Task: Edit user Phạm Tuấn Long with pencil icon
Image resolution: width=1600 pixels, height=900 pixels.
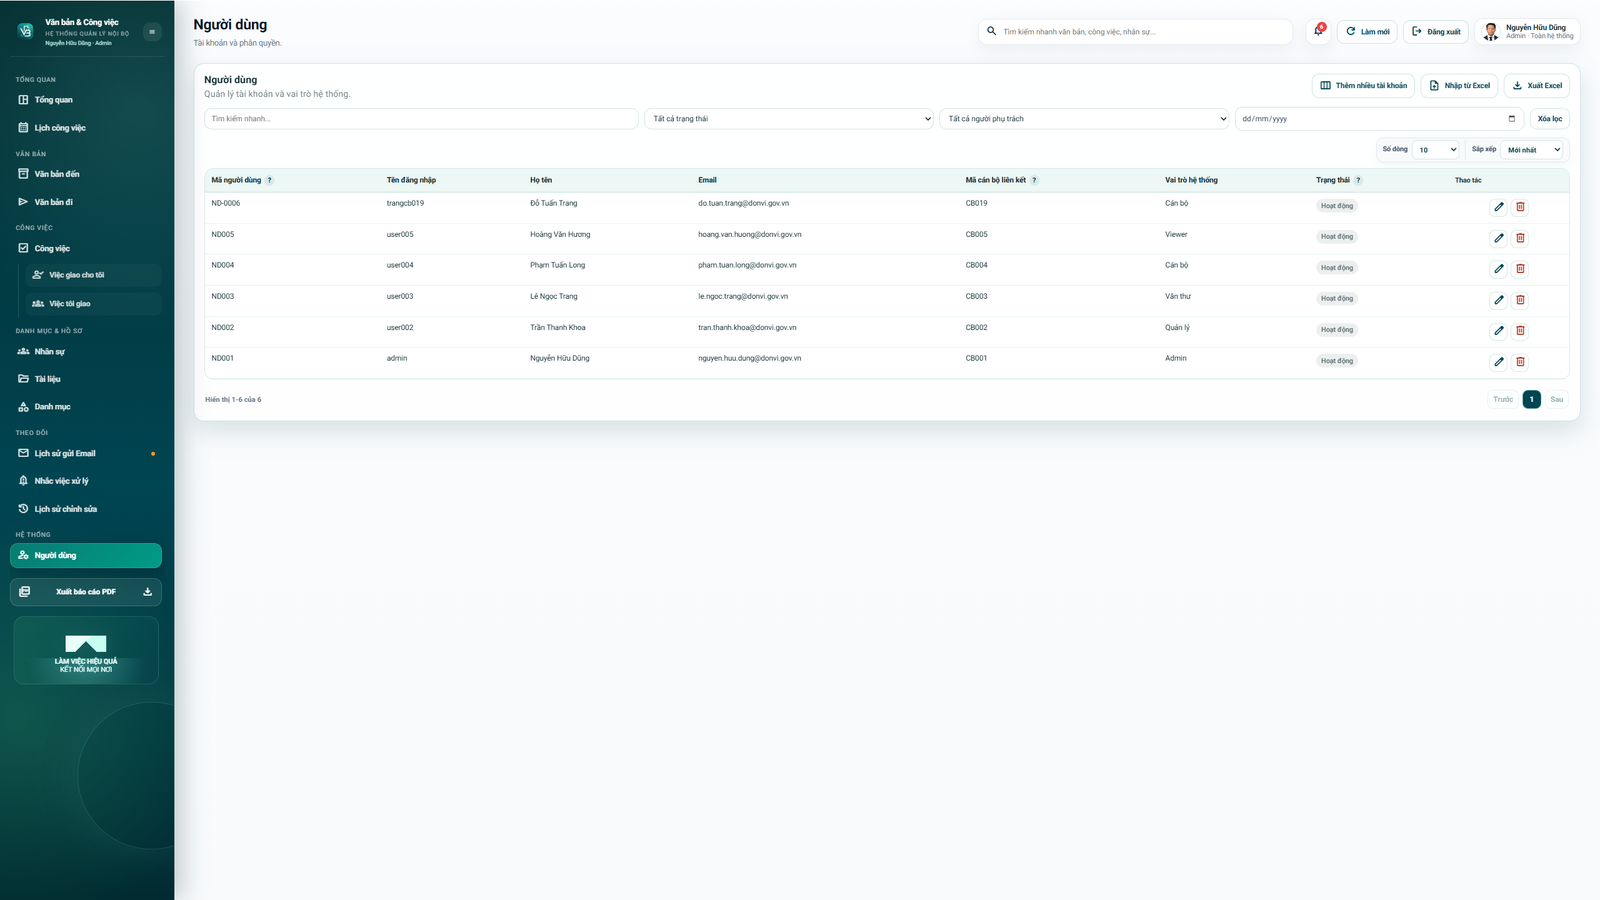Action: 1498,269
